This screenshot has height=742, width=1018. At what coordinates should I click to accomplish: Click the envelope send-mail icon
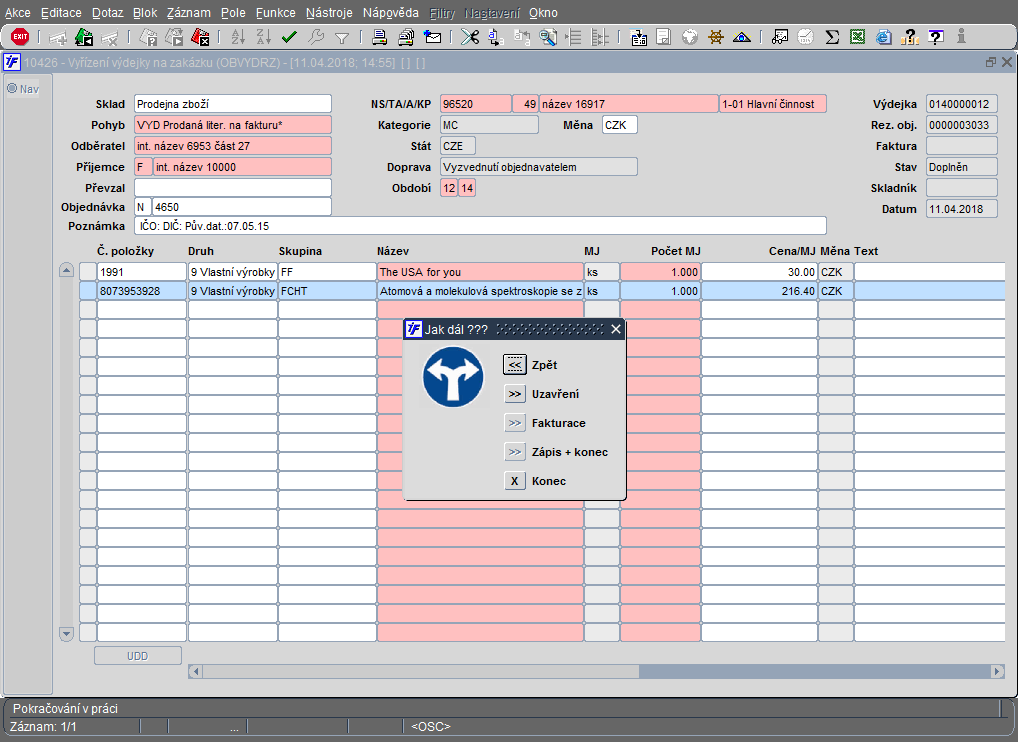432,37
